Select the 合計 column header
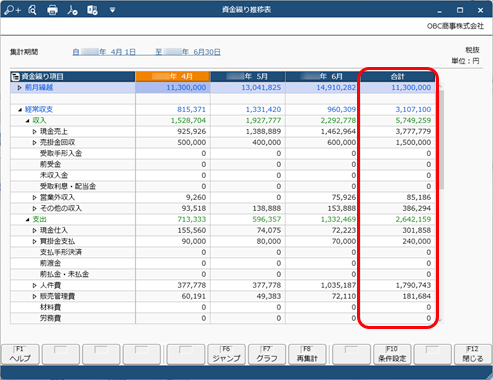493x380 pixels. [398, 77]
